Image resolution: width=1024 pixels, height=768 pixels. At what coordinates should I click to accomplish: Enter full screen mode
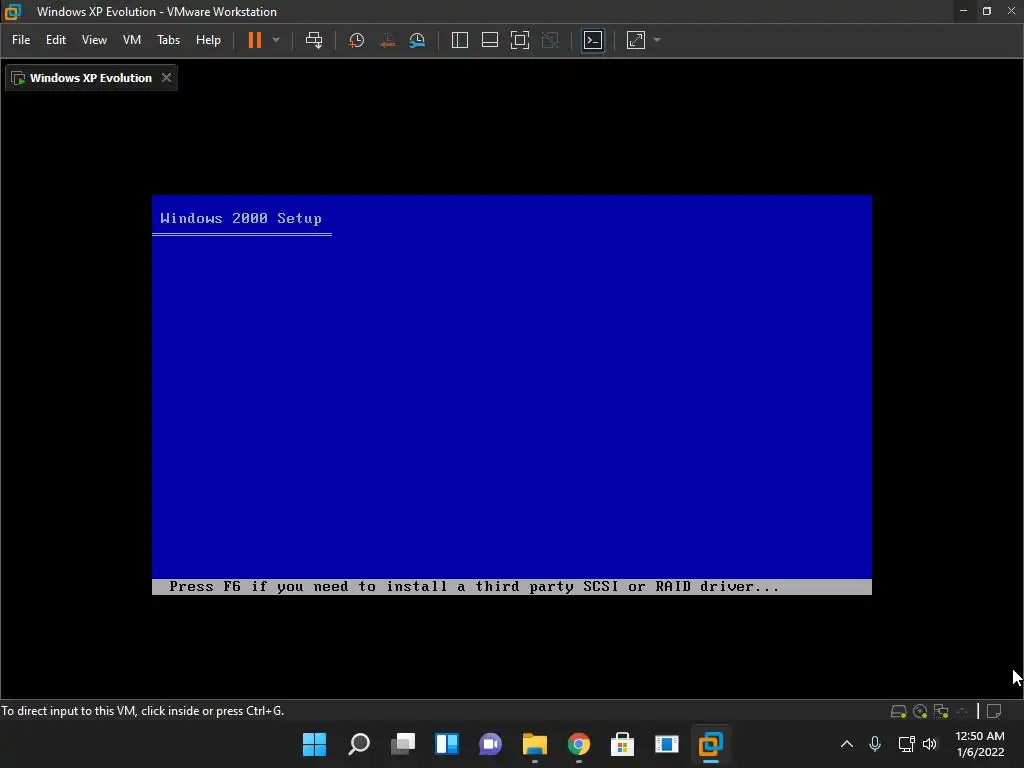click(x=520, y=40)
